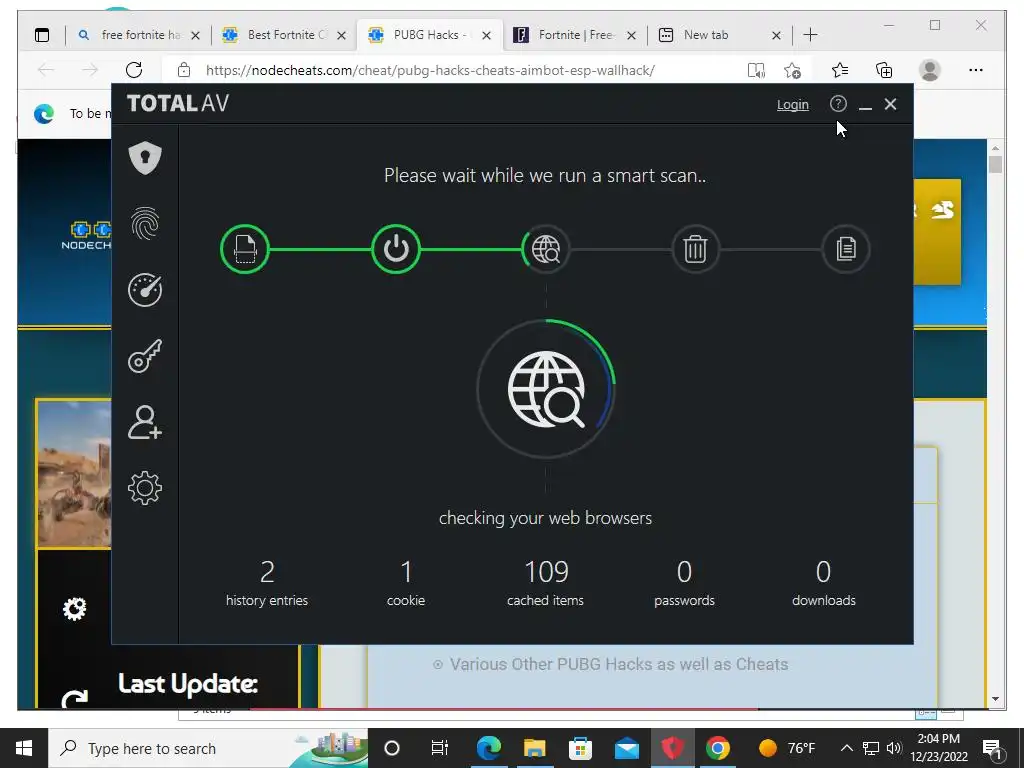The width and height of the screenshot is (1024, 768).
Task: Open Google Chrome from taskbar
Action: [x=718, y=748]
